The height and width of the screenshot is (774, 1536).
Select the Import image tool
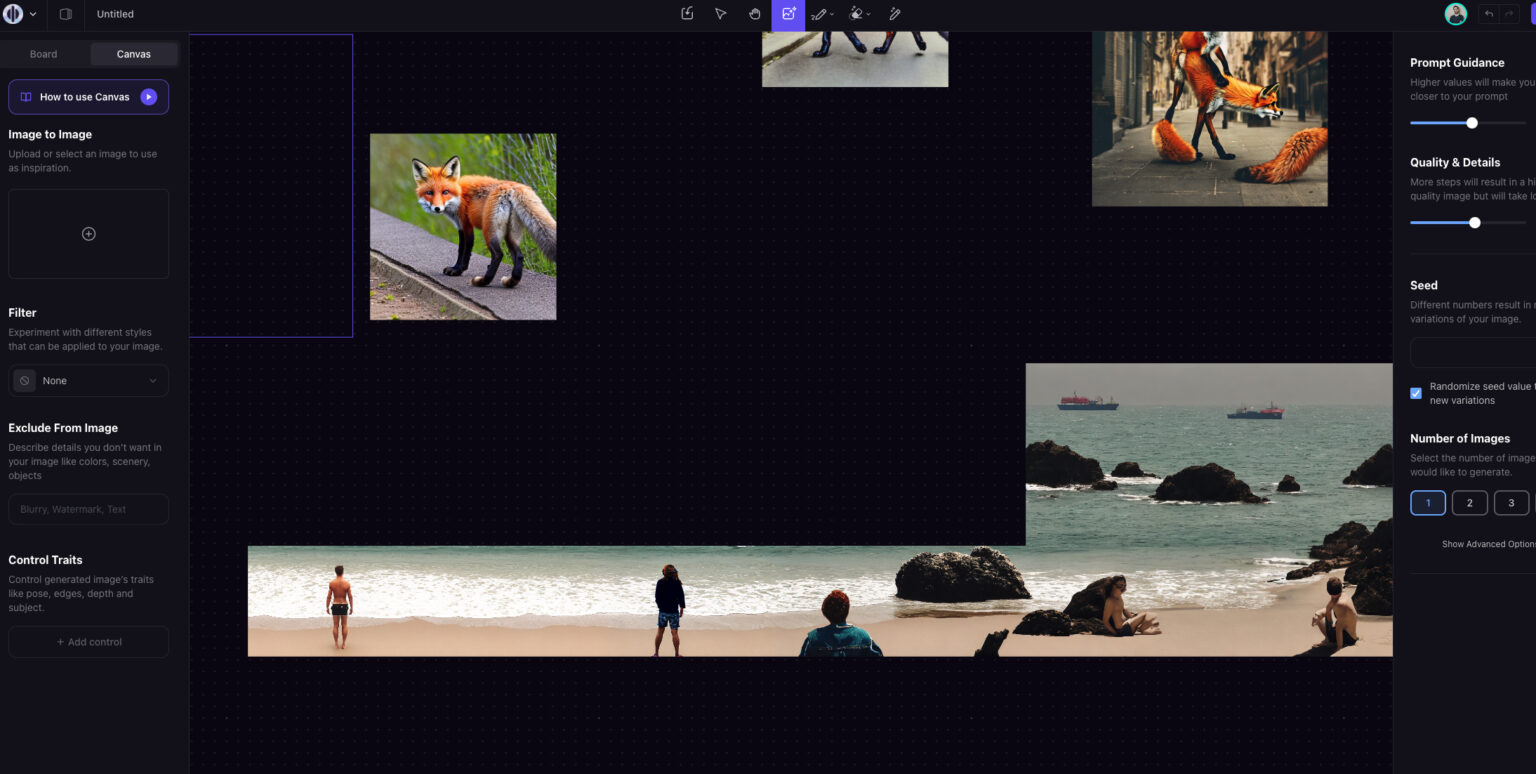[686, 14]
